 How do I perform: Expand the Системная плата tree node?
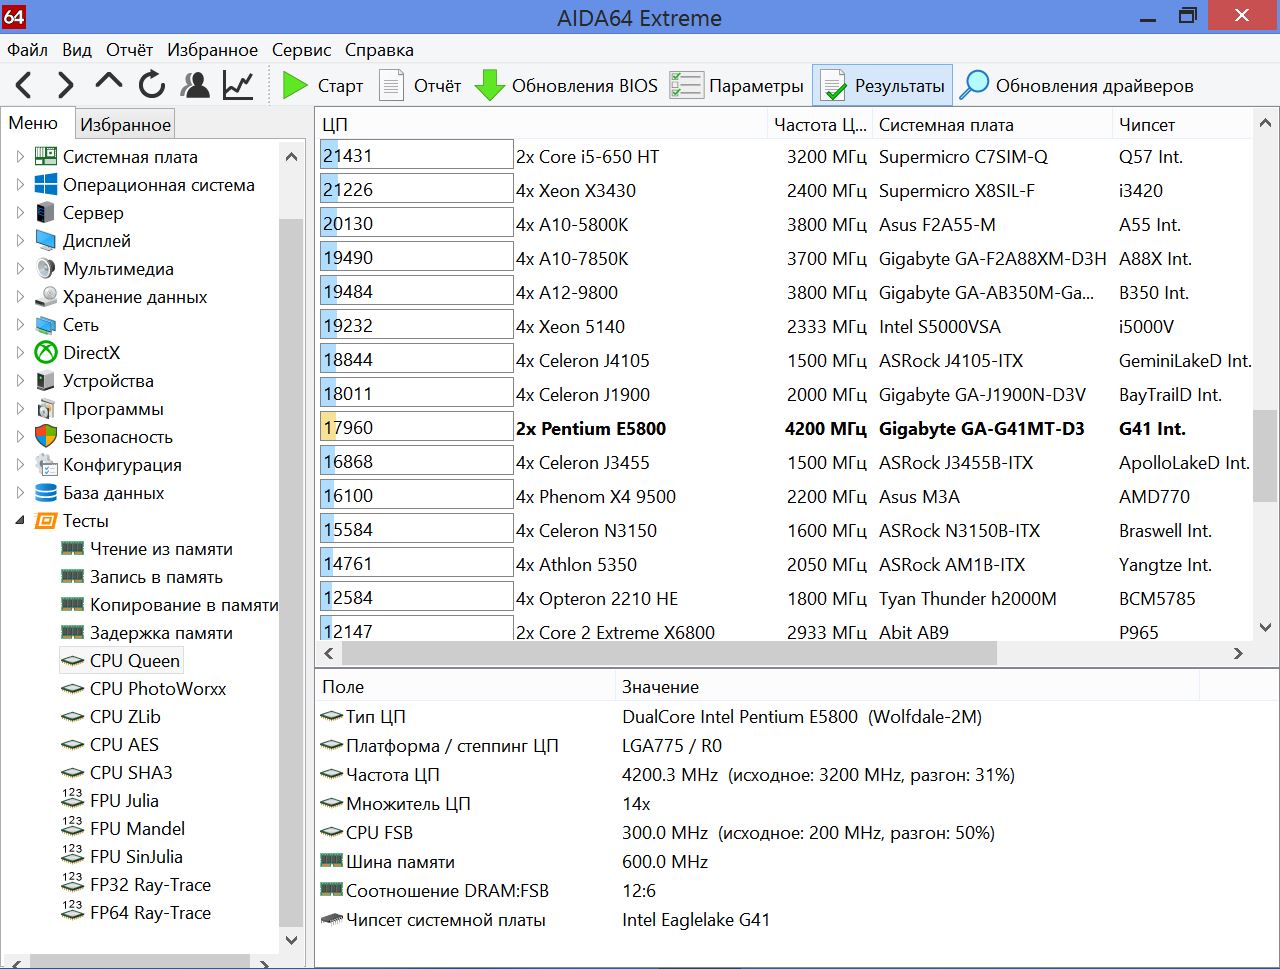tap(20, 157)
